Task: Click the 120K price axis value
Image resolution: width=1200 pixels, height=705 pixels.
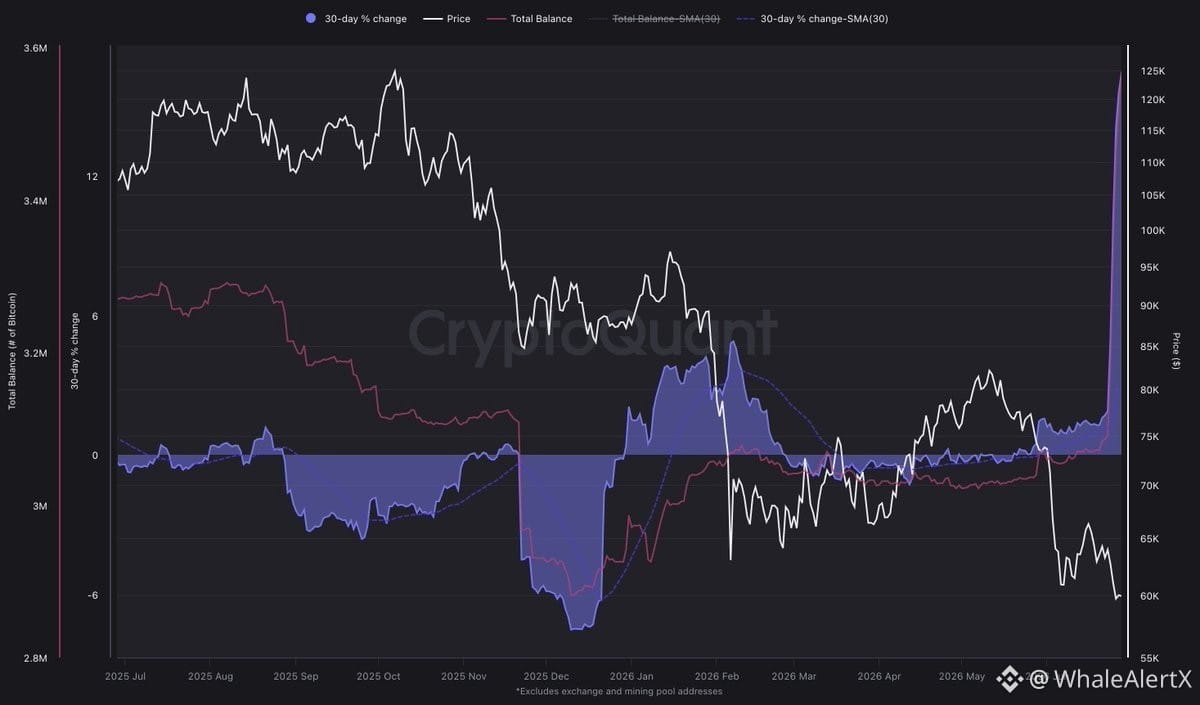Action: pos(1153,100)
